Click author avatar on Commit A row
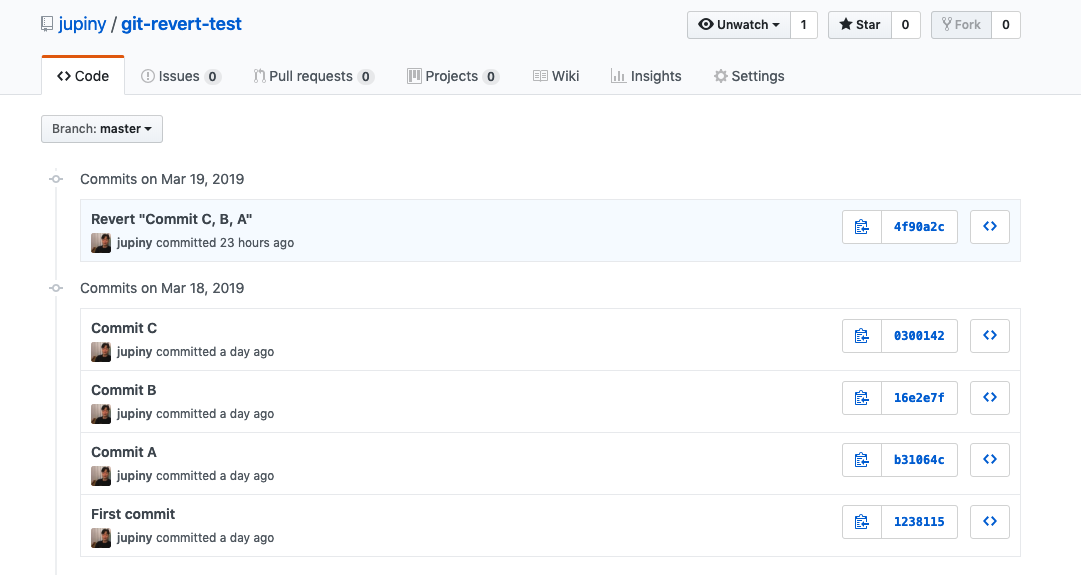The width and height of the screenshot is (1081, 575). pos(101,476)
